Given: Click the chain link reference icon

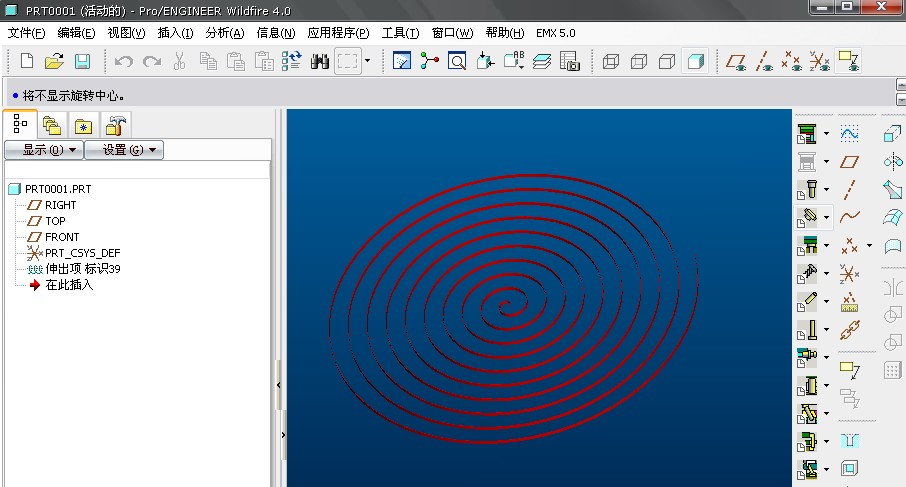Looking at the screenshot, I should pos(849,330).
